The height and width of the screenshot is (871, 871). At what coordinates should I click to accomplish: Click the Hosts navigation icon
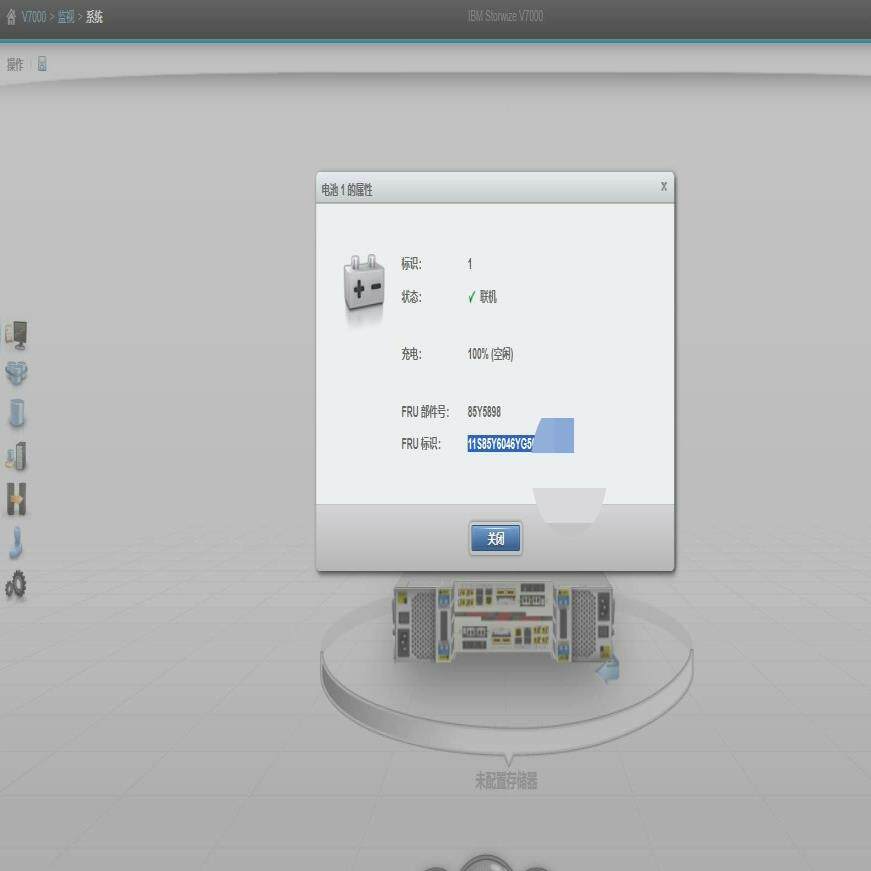16,454
